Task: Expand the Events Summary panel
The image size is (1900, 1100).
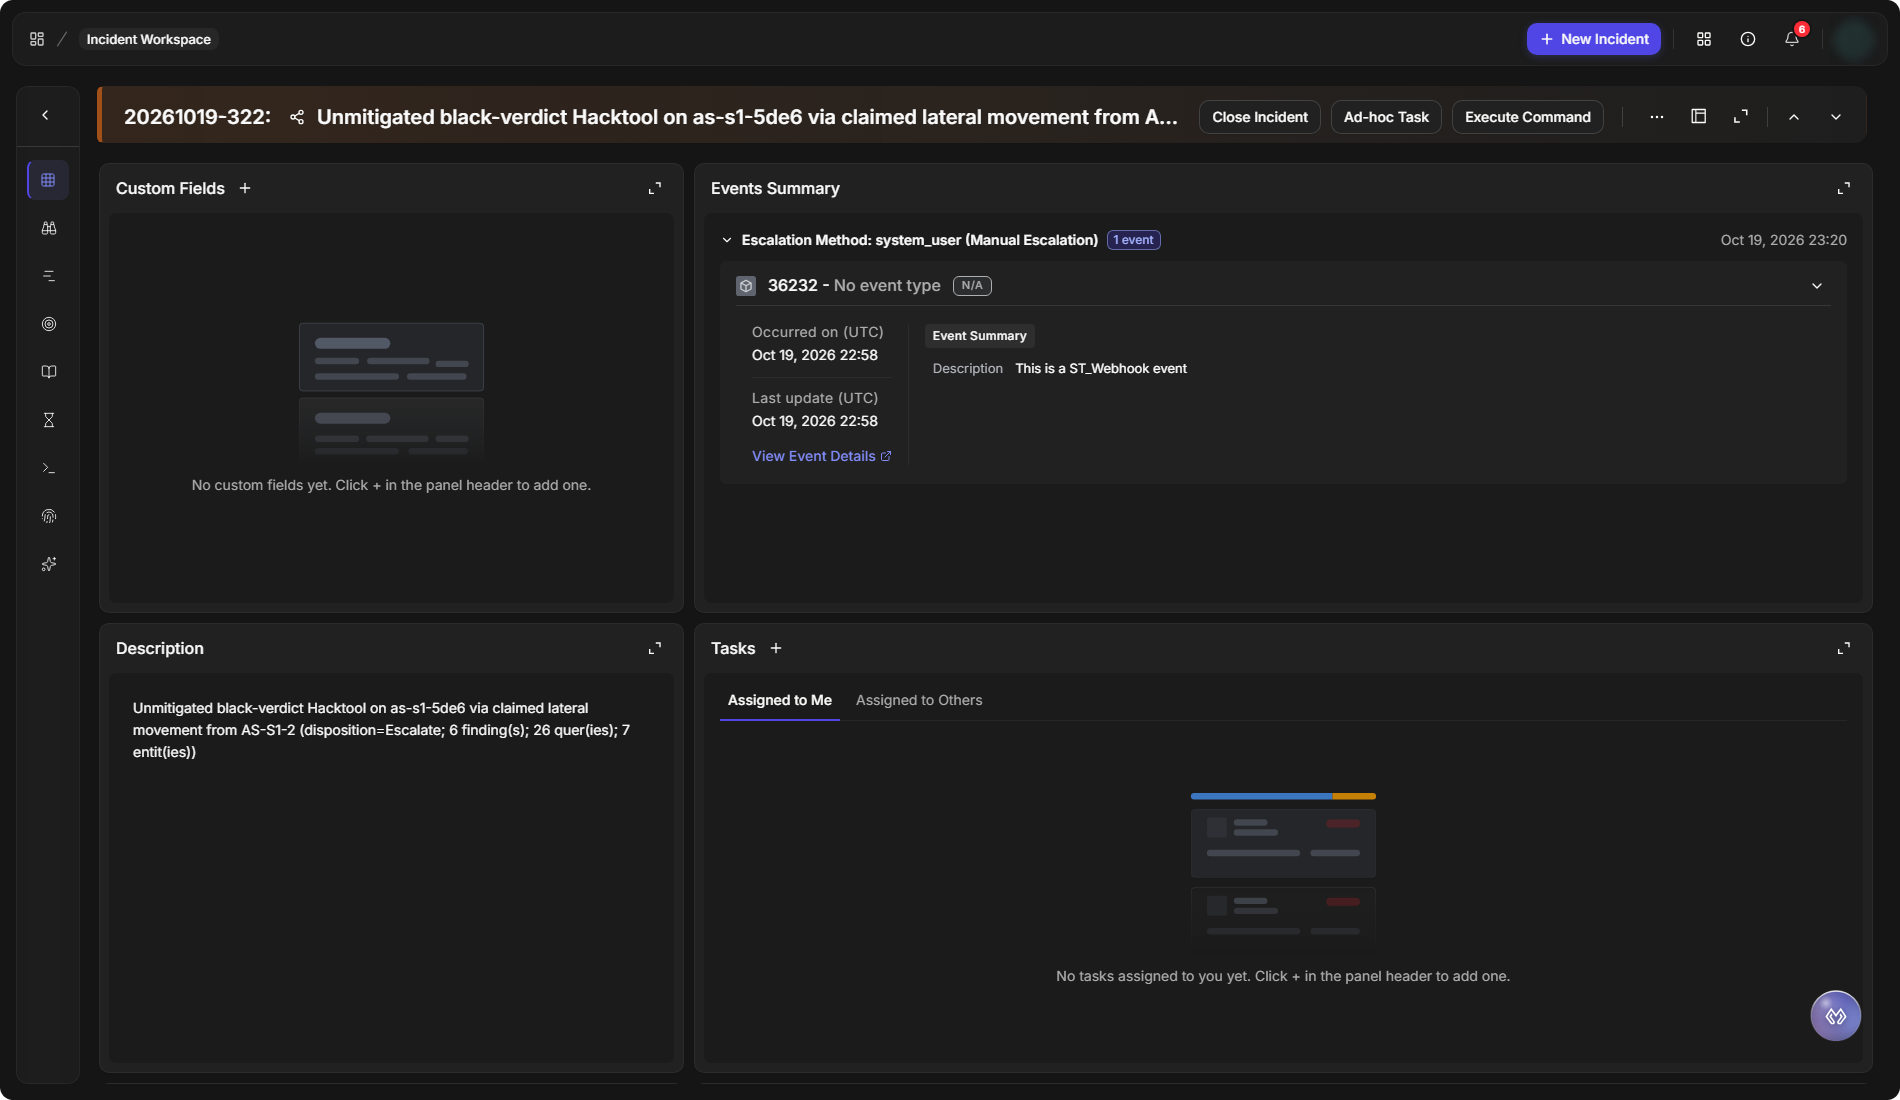Action: (1844, 188)
